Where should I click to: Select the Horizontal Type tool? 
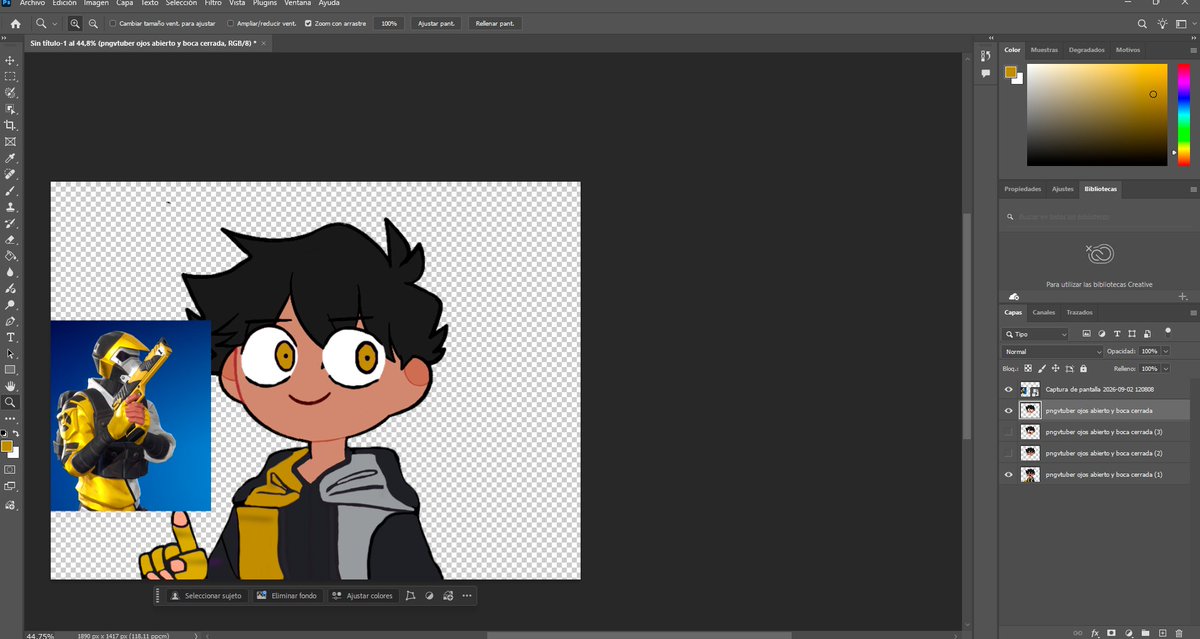(x=11, y=337)
